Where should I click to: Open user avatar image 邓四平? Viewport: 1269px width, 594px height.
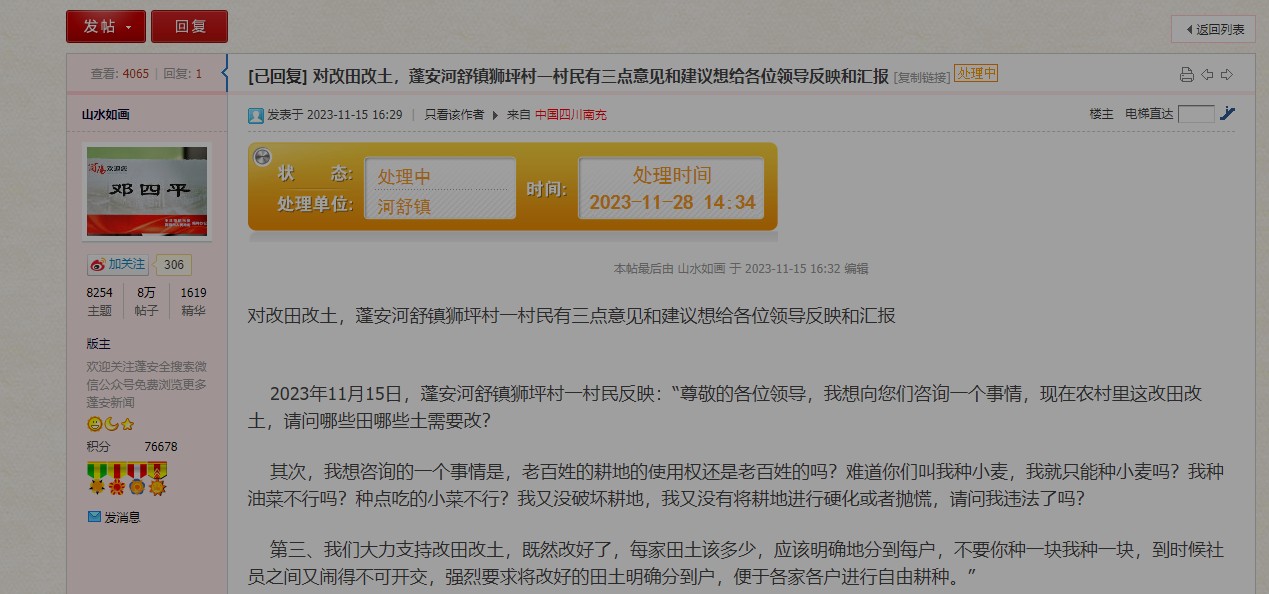tap(147, 192)
